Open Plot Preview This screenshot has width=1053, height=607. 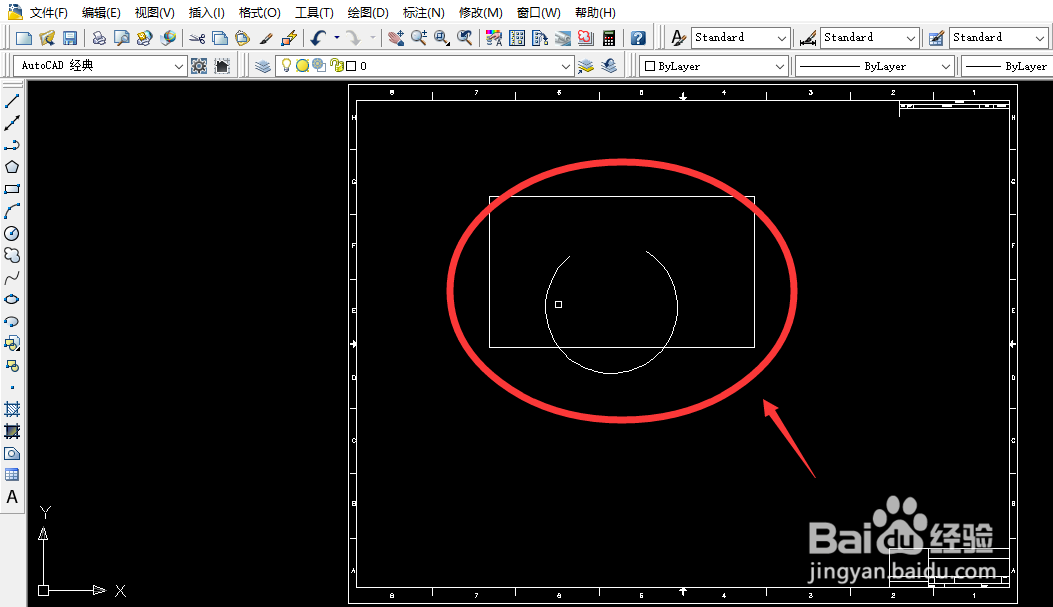coord(122,38)
